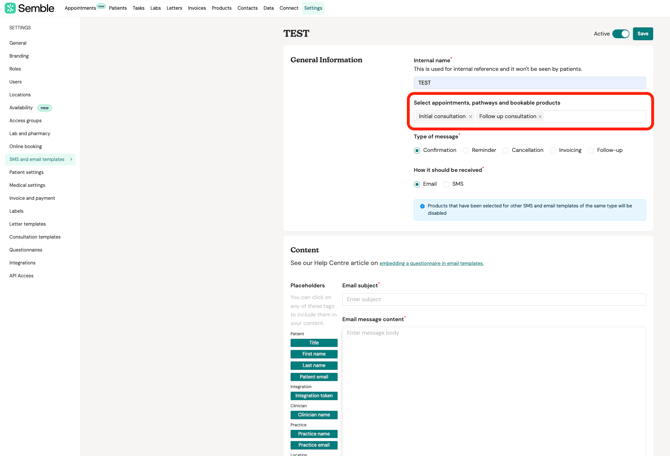Open the Labs menu
670x456 pixels.
(x=156, y=8)
